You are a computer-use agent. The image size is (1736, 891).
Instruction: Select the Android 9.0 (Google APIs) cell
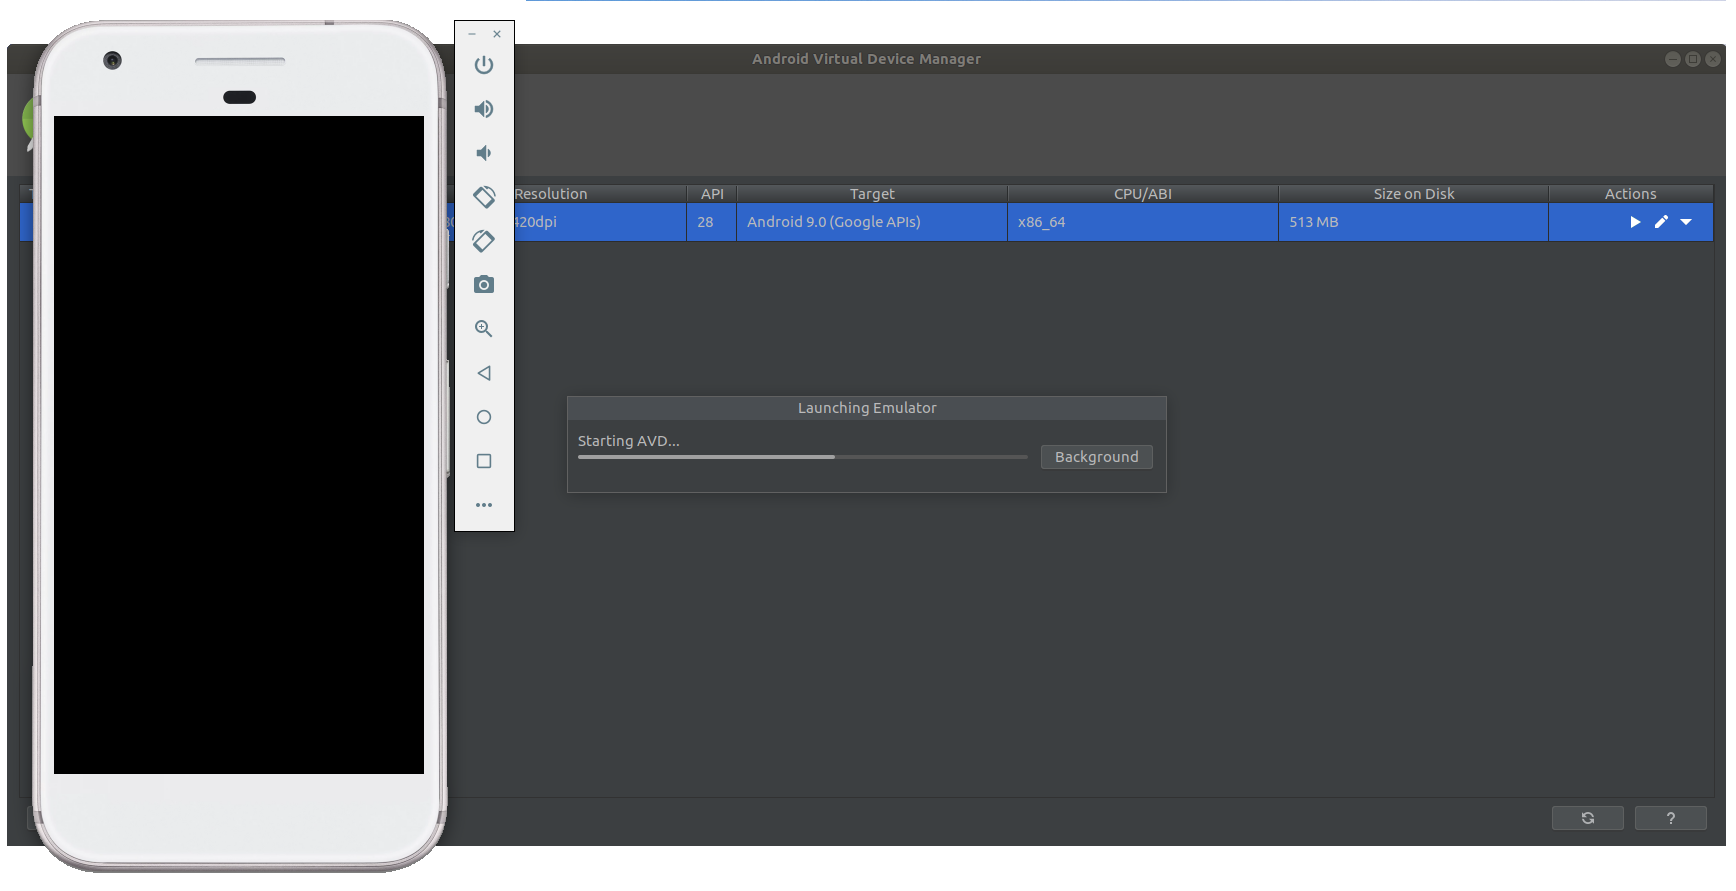coord(872,222)
